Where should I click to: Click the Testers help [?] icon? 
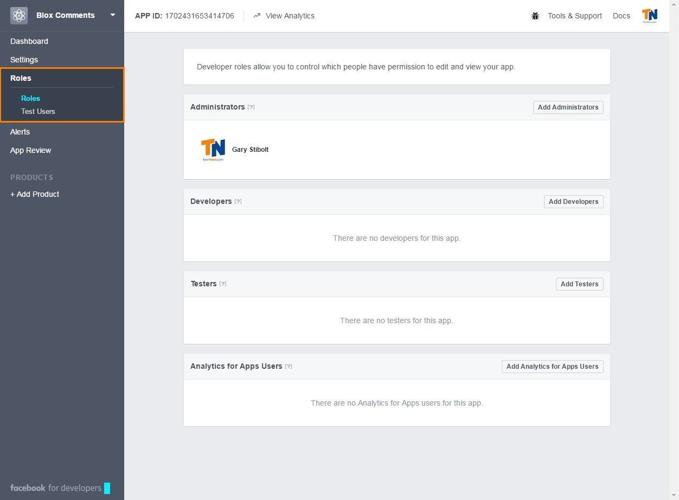pos(223,284)
